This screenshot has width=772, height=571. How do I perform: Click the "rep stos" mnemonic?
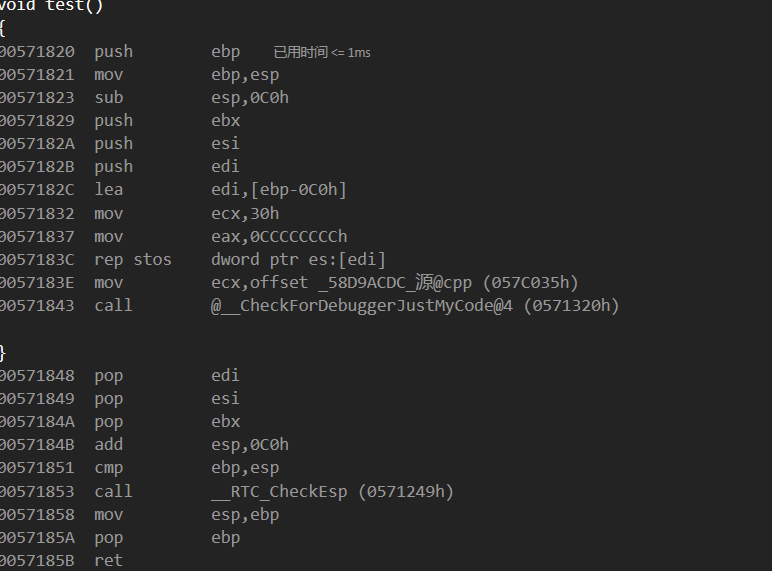[x=133, y=260]
